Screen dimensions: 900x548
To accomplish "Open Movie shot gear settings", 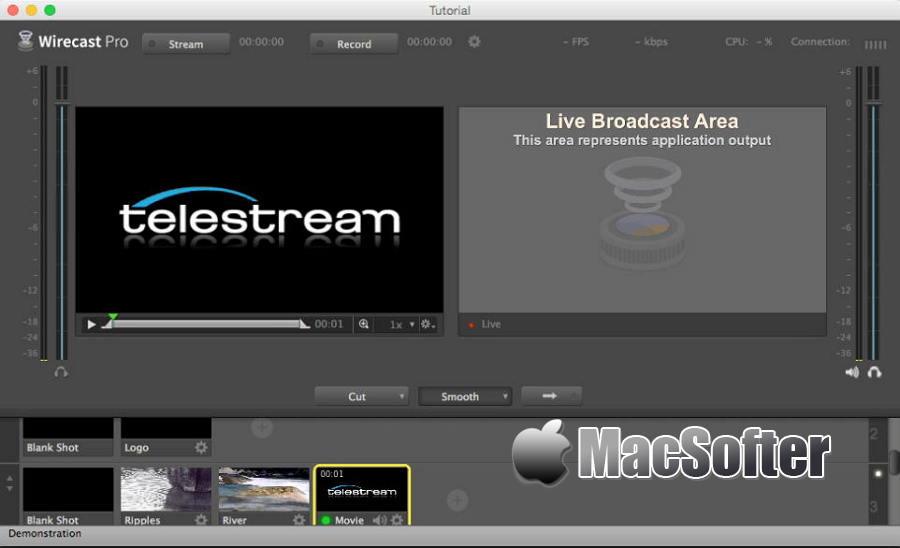I will tap(397, 520).
